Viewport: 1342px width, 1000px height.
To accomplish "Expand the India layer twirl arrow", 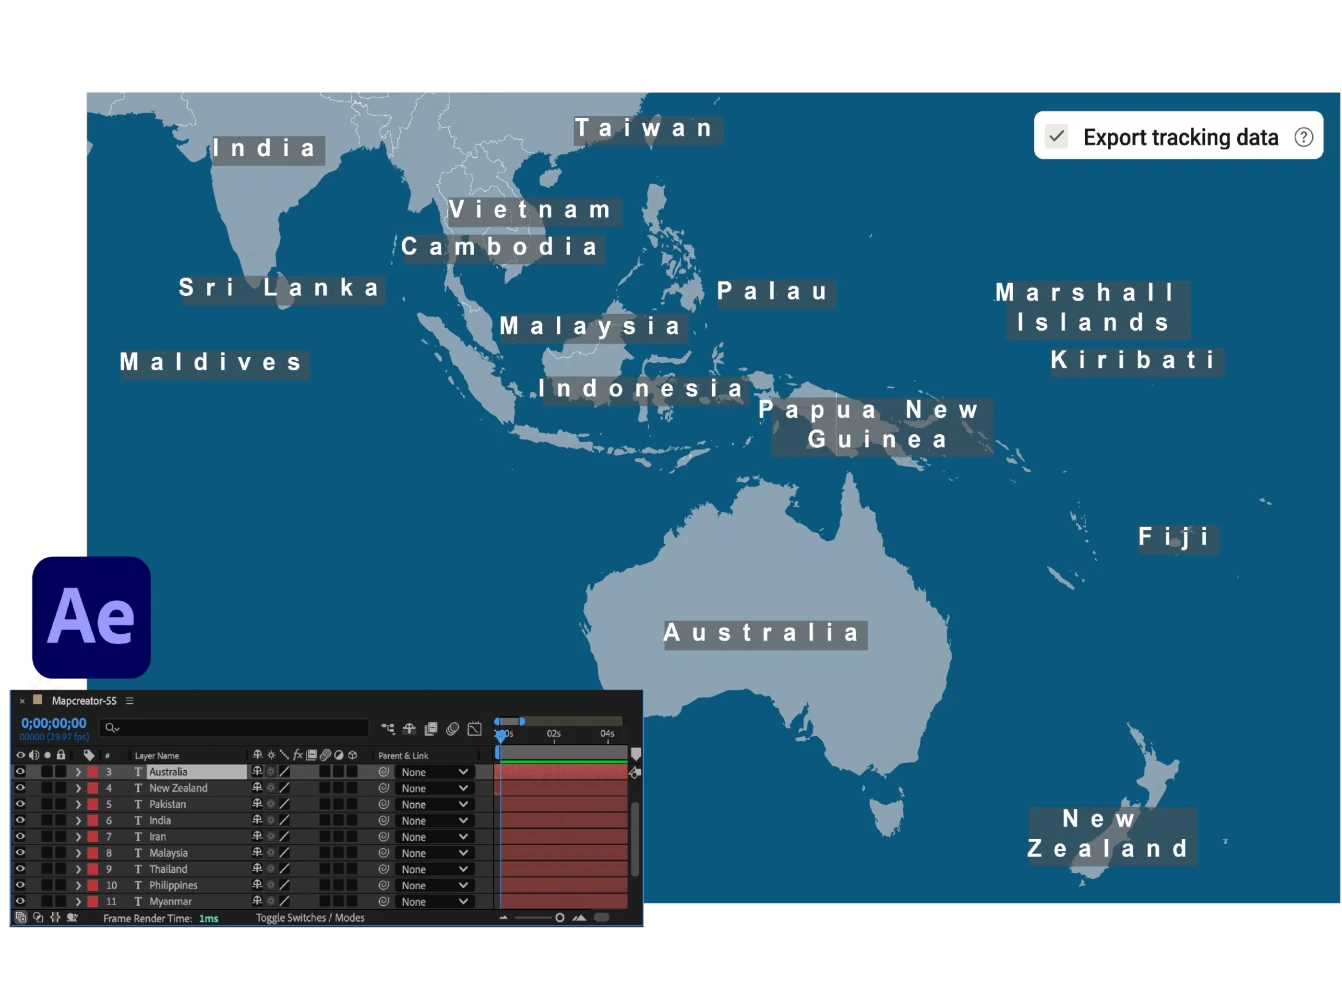I will click(78, 820).
